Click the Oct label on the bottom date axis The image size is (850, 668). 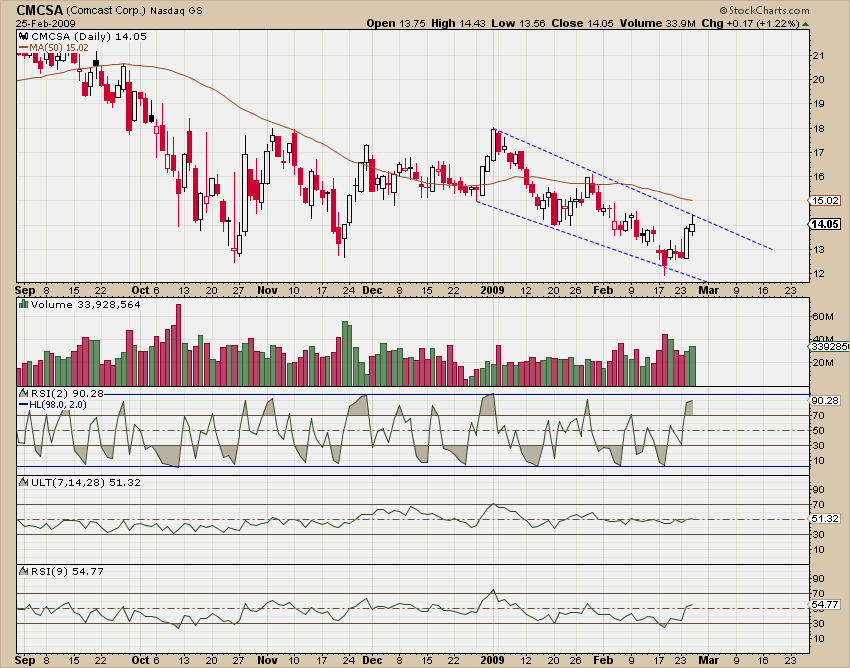click(140, 660)
